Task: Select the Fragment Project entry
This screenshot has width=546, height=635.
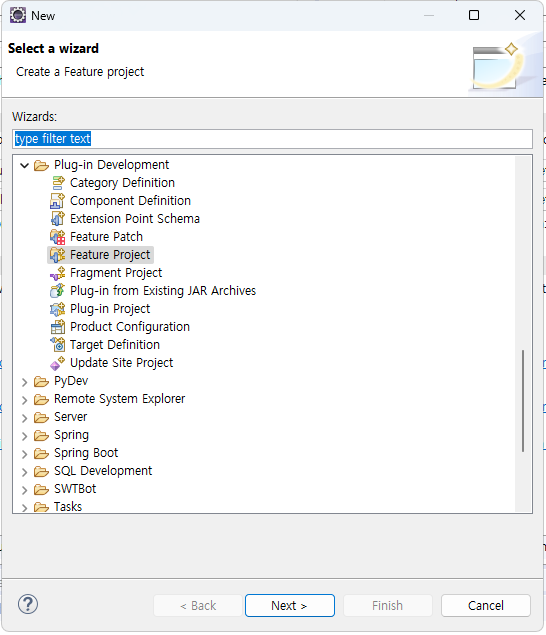Action: click(x=116, y=273)
